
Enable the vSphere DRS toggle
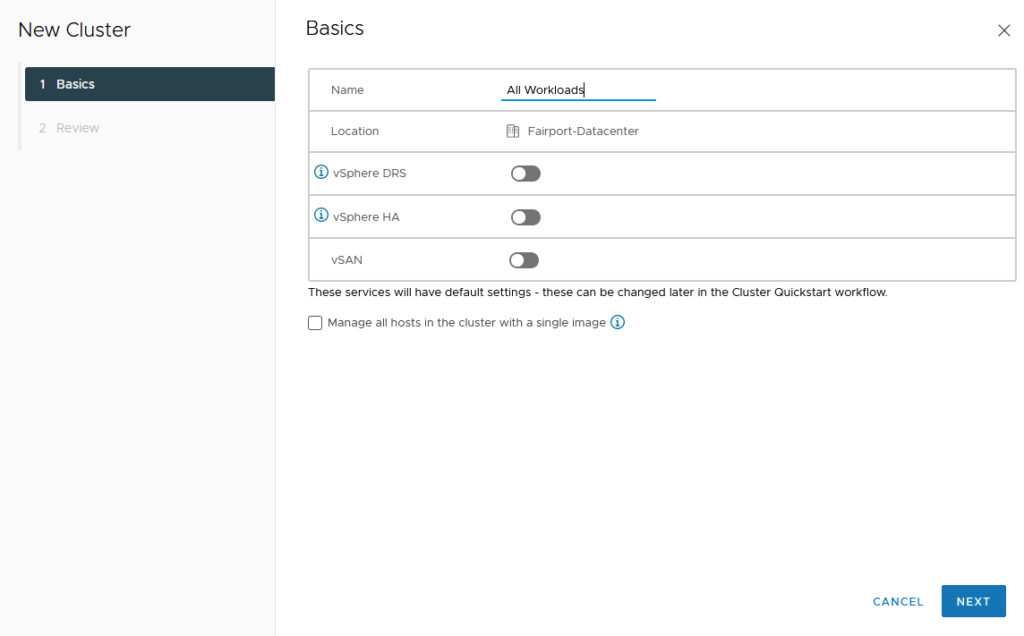point(525,174)
